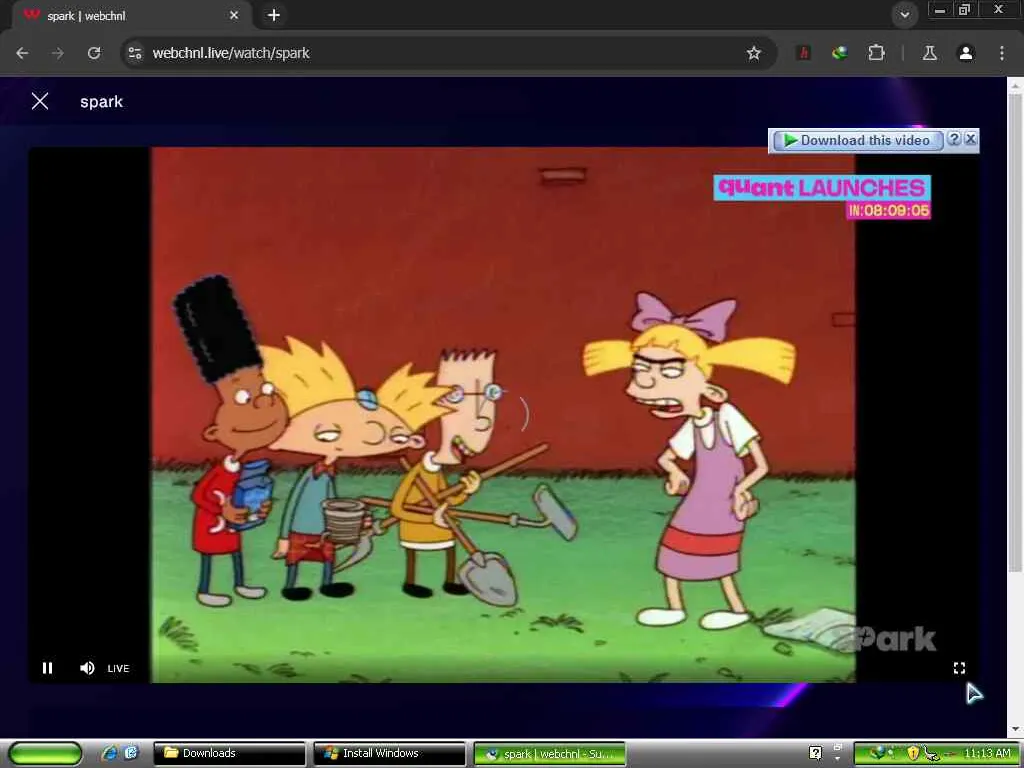This screenshot has width=1024, height=768.
Task: Open the Chrome Labs flask icon
Action: coord(929,53)
